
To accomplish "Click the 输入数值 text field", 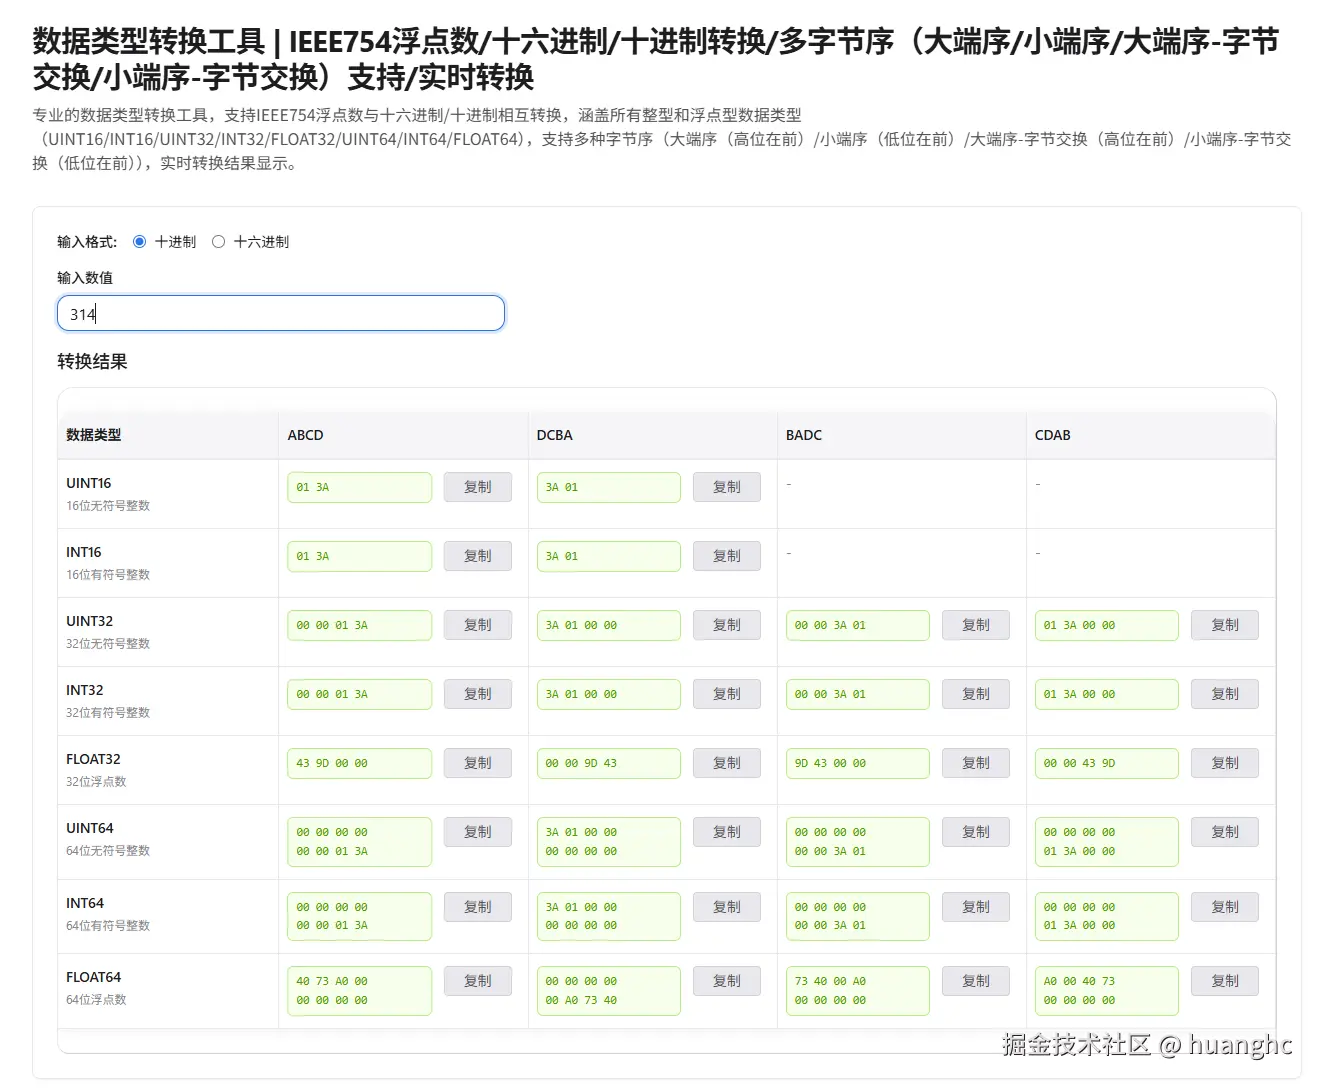I will tap(281, 314).
